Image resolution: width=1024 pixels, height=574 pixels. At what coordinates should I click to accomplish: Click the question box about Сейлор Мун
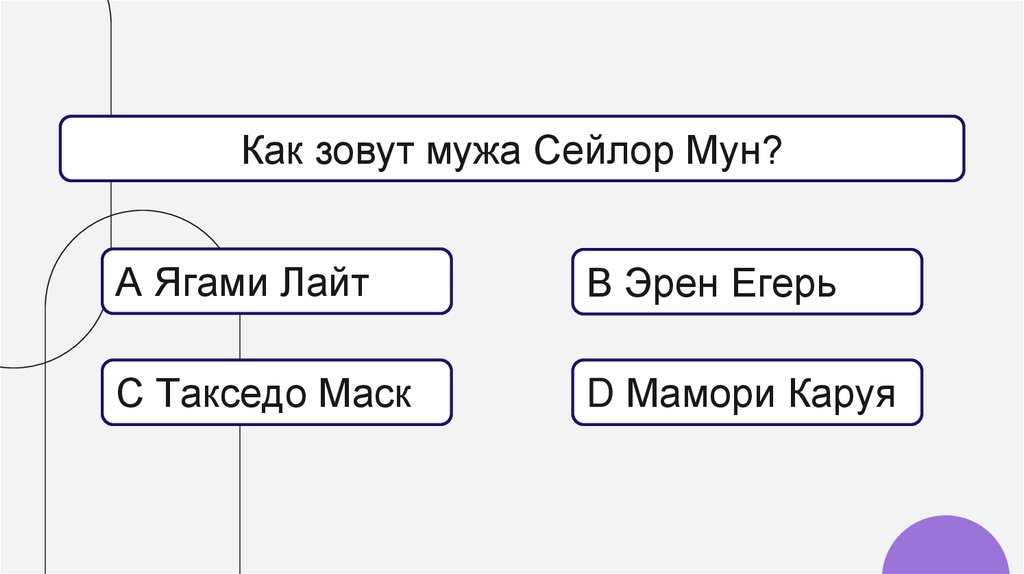[x=511, y=149]
